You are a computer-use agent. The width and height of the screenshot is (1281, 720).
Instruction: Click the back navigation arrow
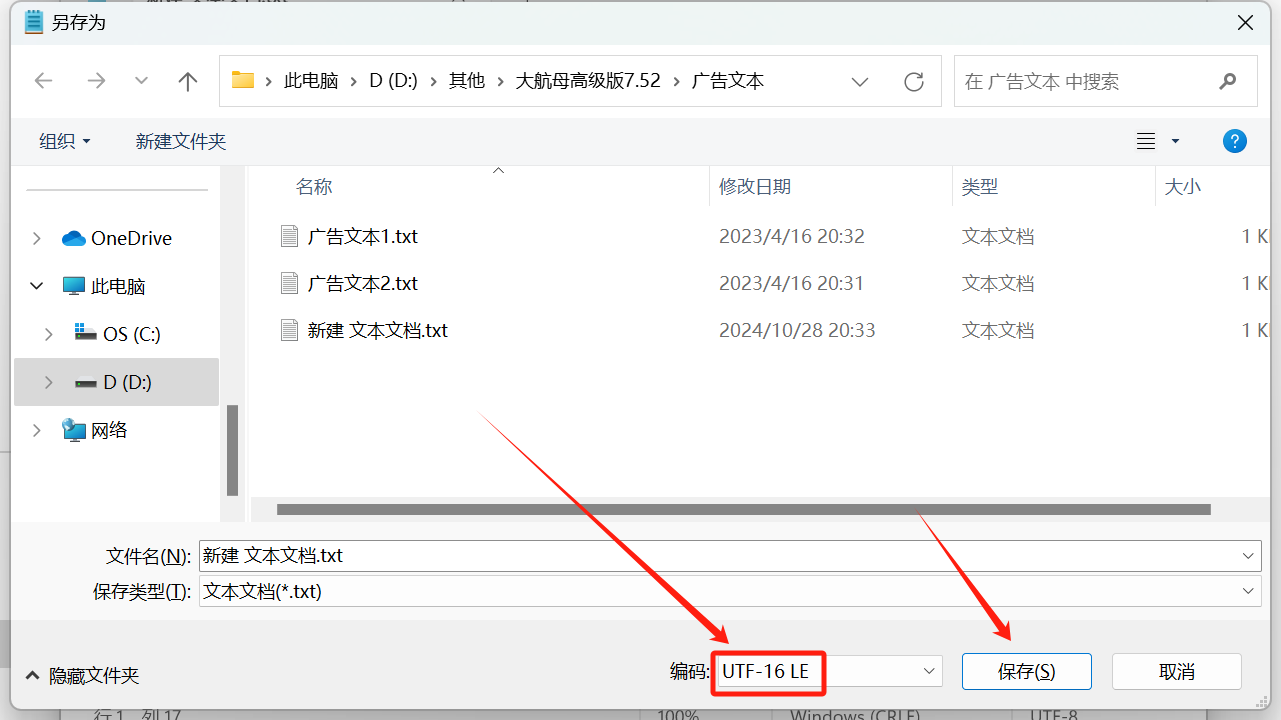43,82
